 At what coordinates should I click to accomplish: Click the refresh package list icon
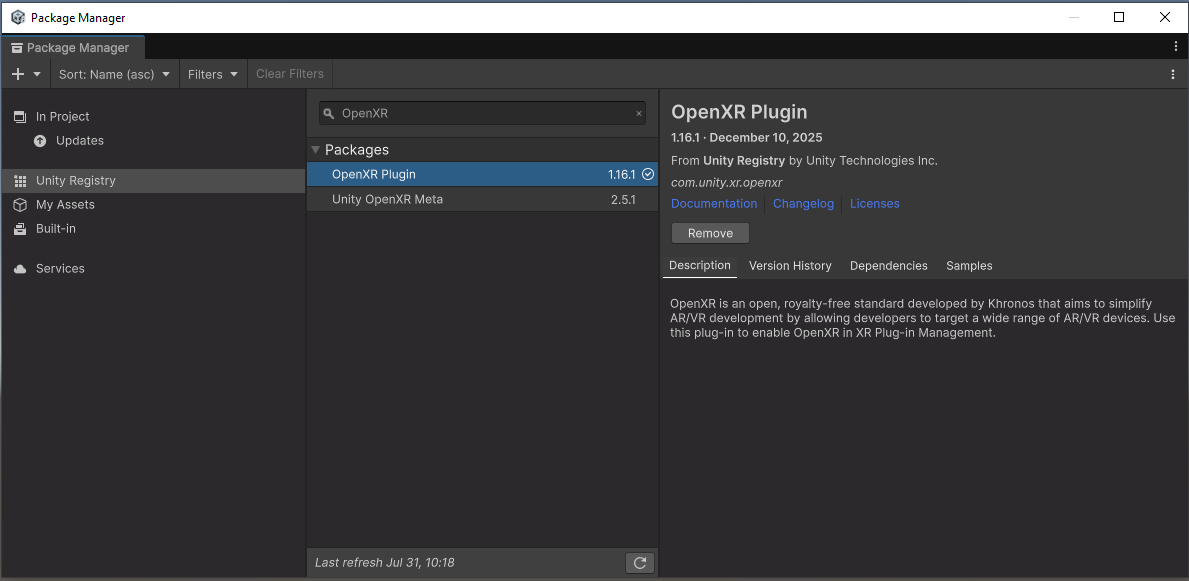click(x=640, y=563)
